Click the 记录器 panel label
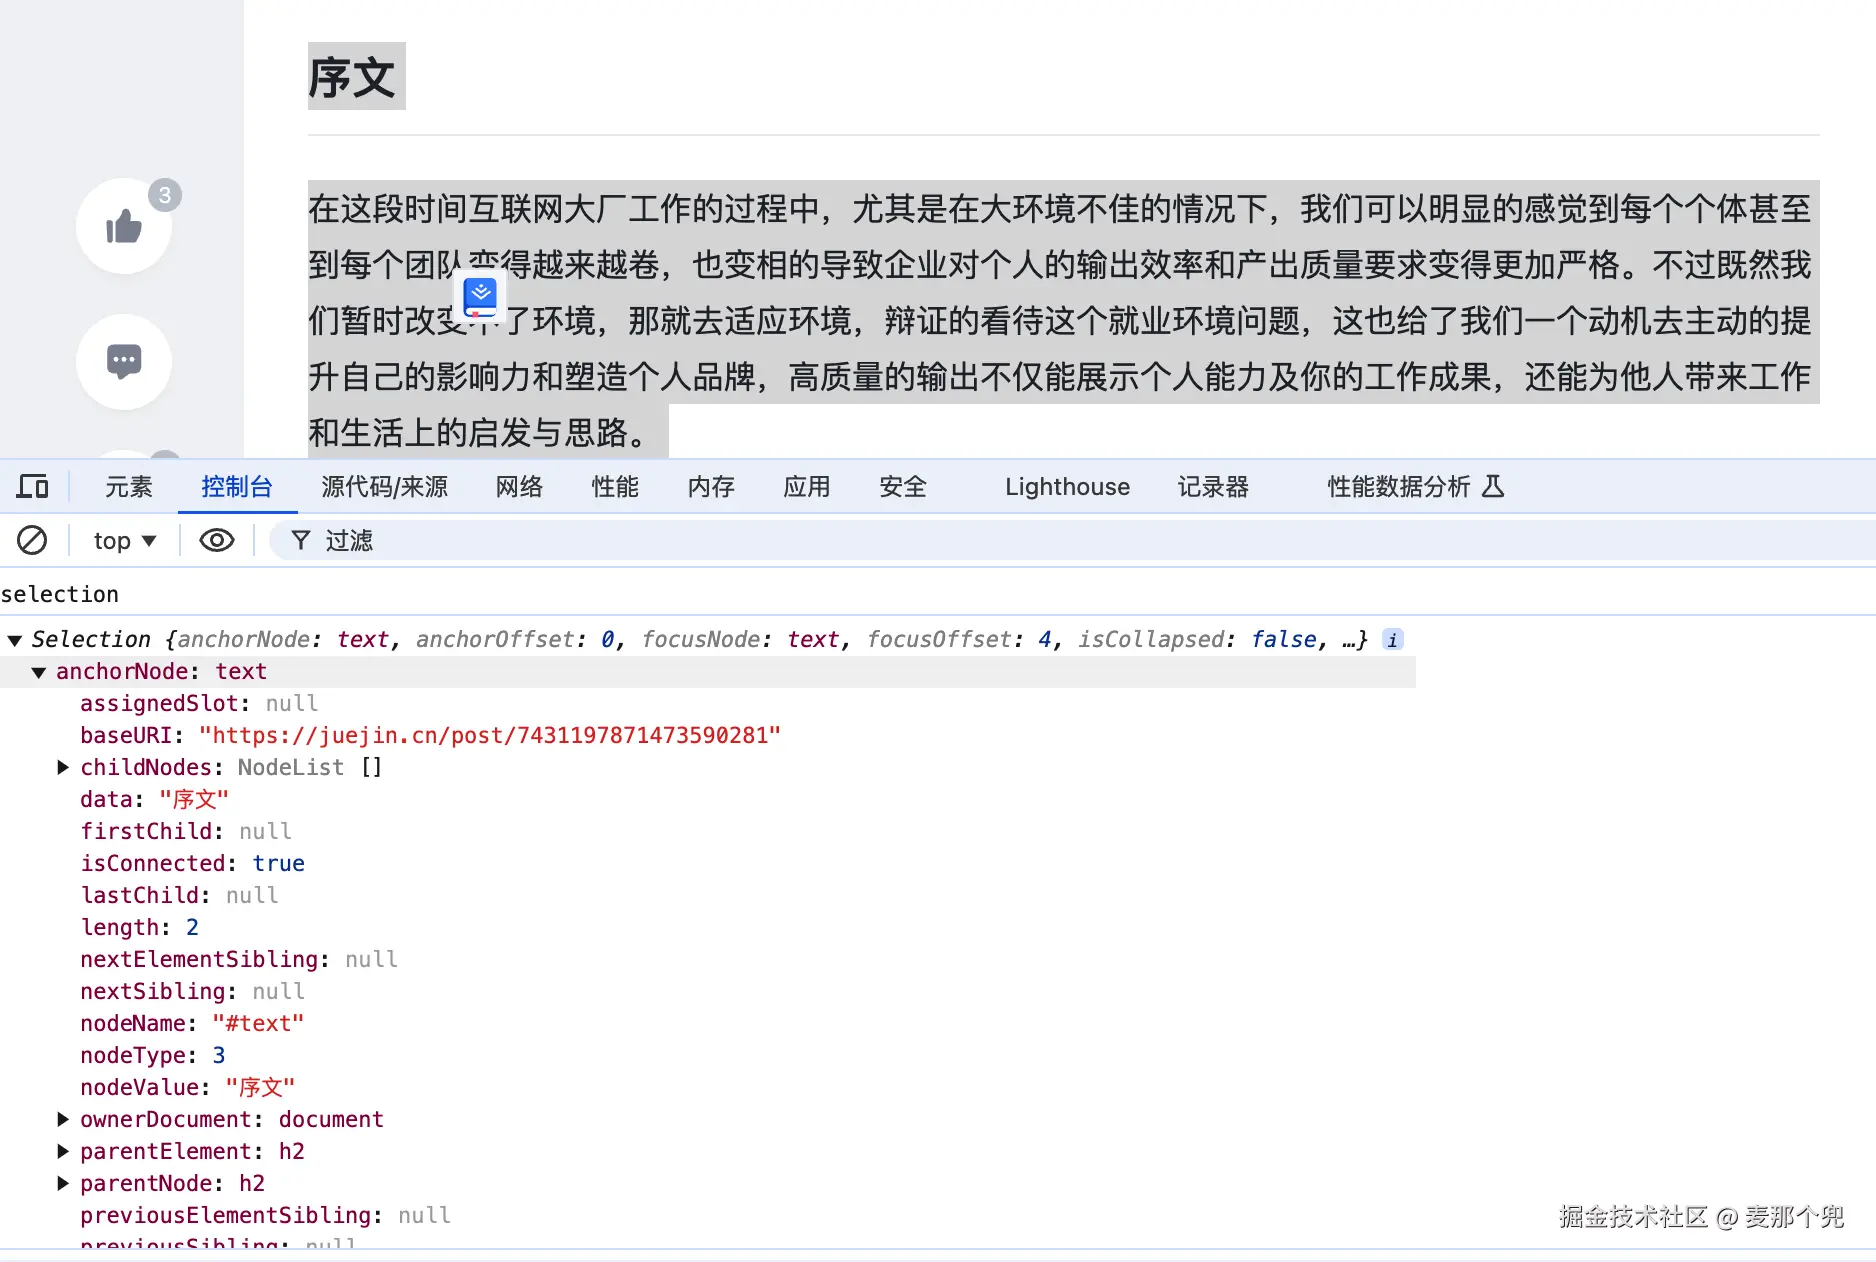This screenshot has height=1262, width=1876. (1213, 487)
